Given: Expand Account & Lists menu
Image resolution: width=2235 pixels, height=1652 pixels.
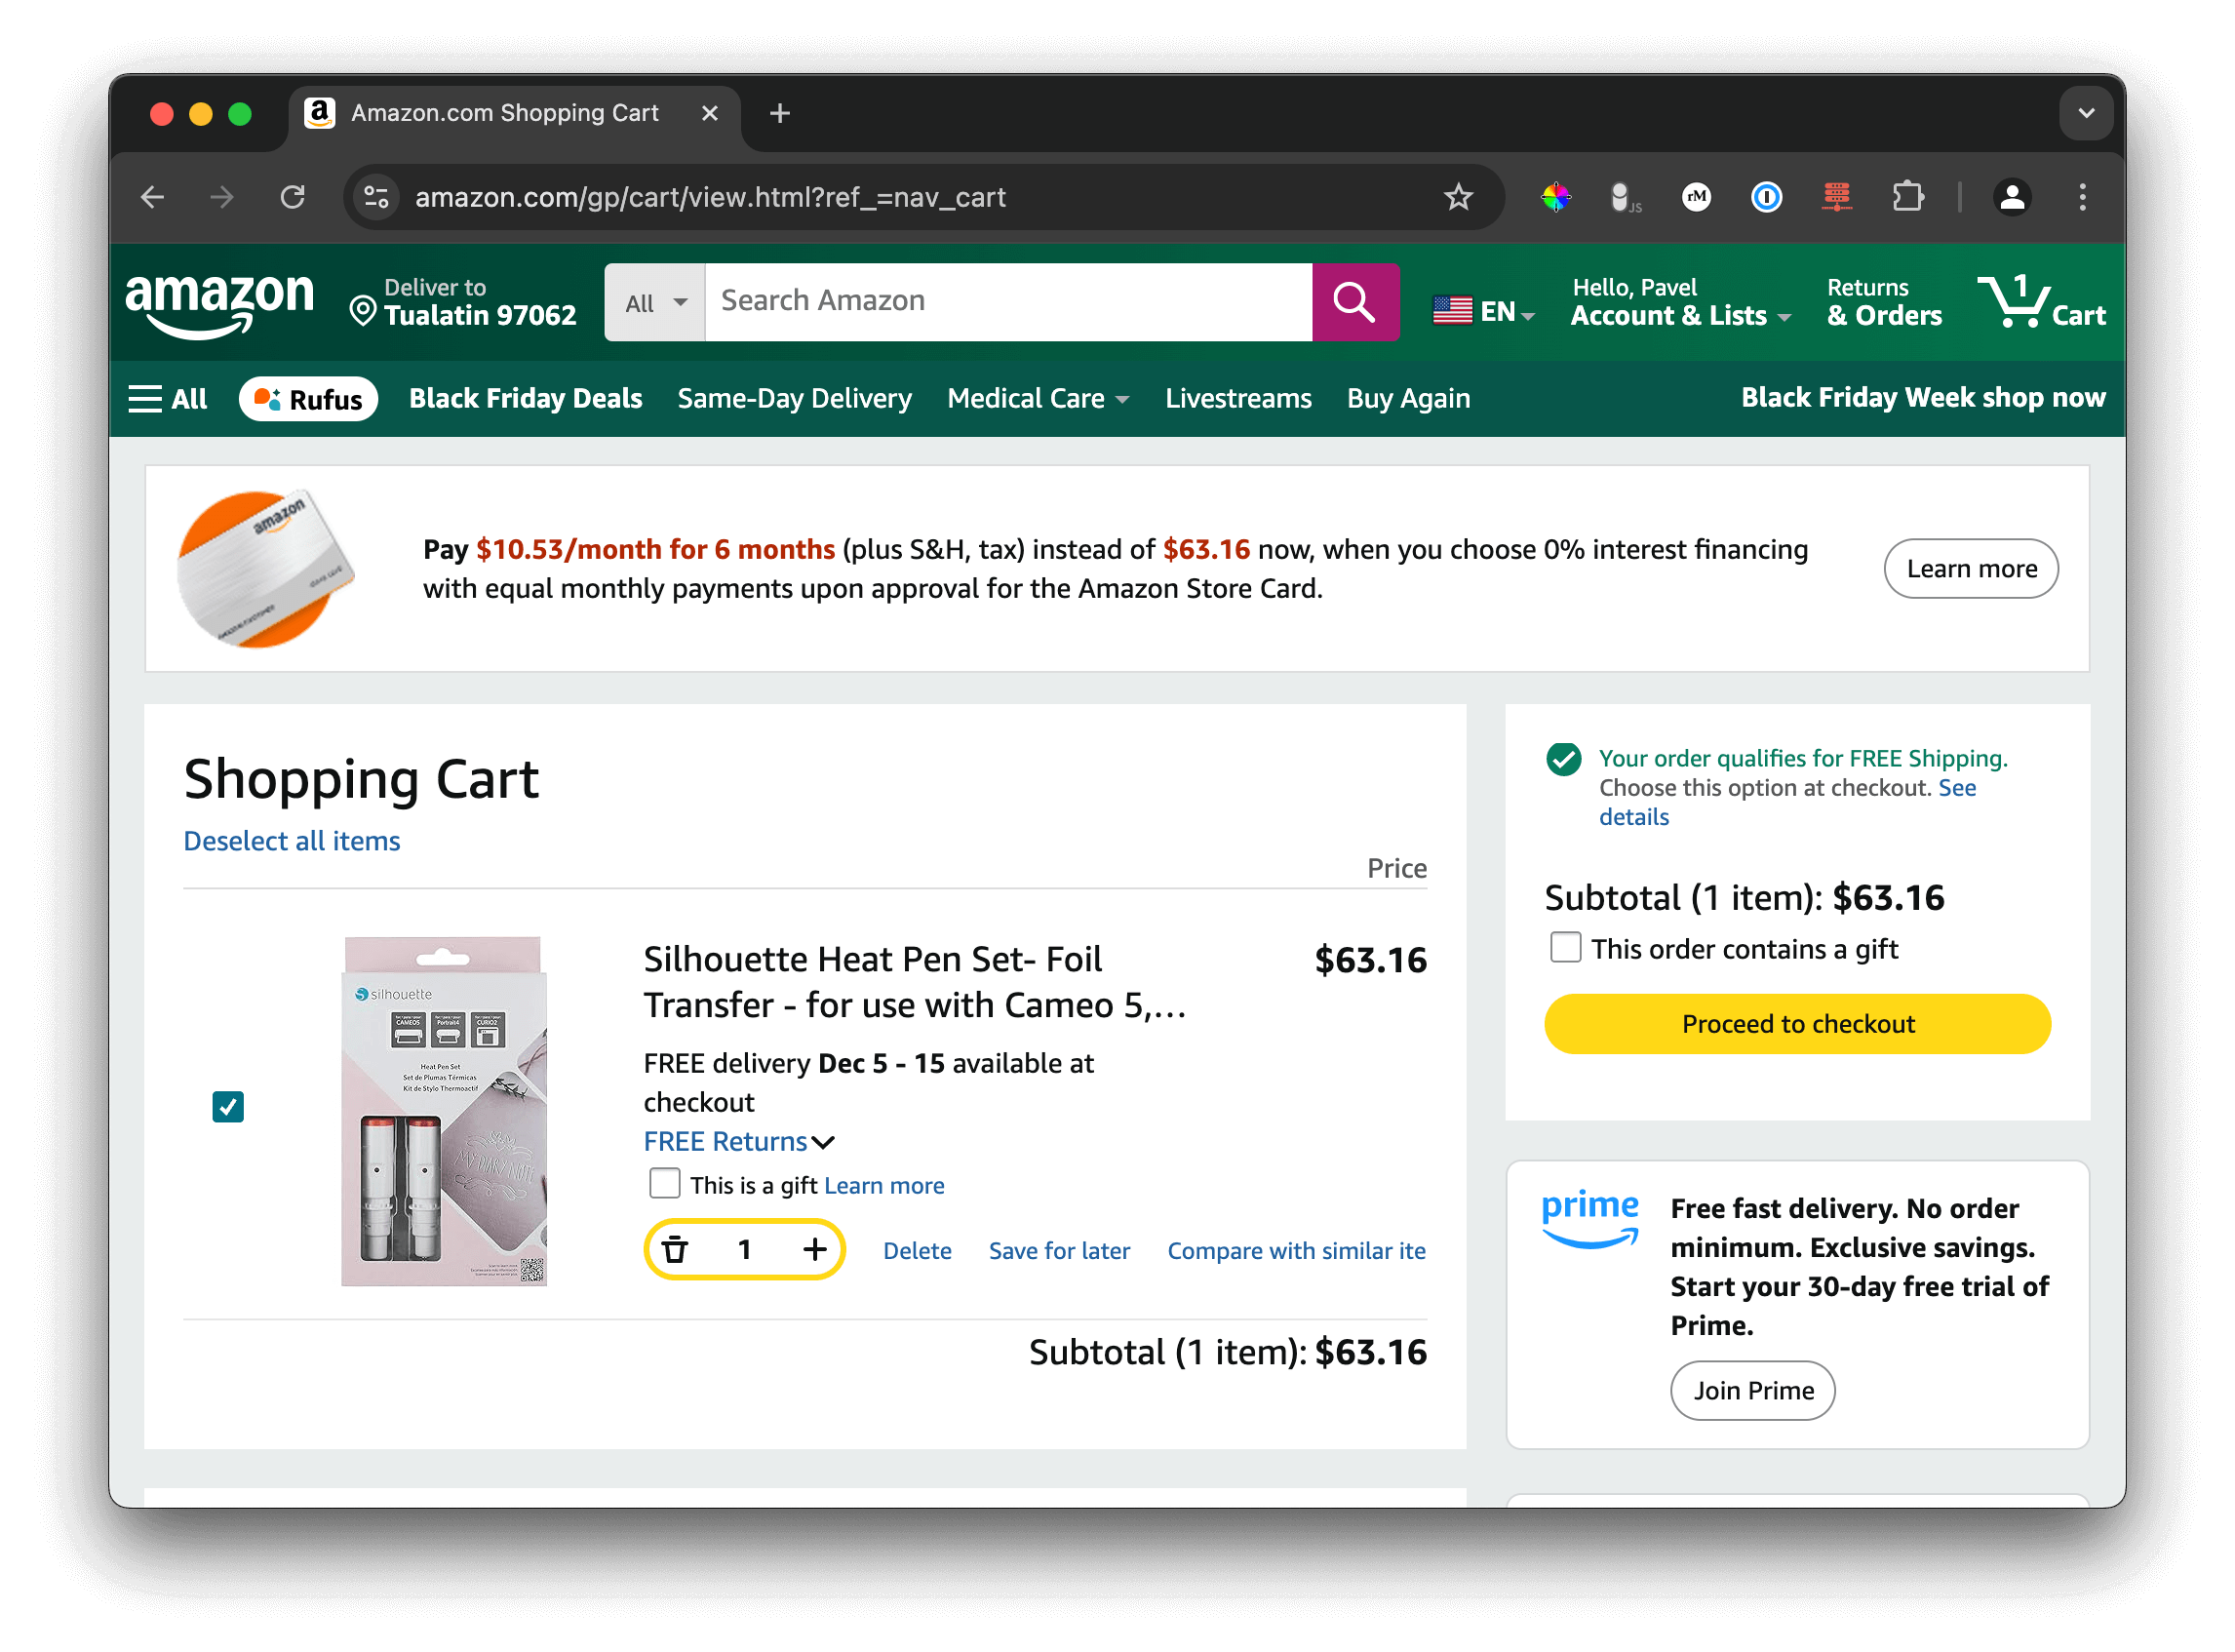Looking at the screenshot, I should [x=1679, y=302].
